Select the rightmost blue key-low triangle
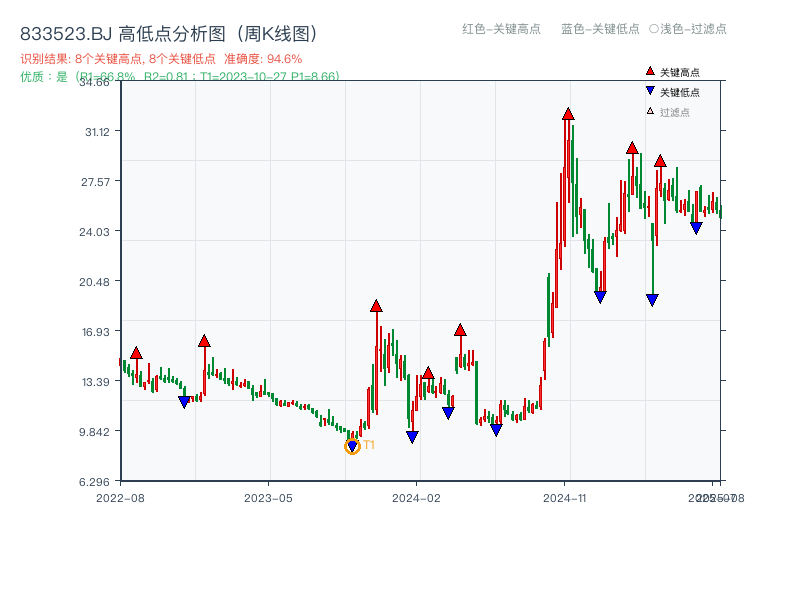 coord(697,228)
